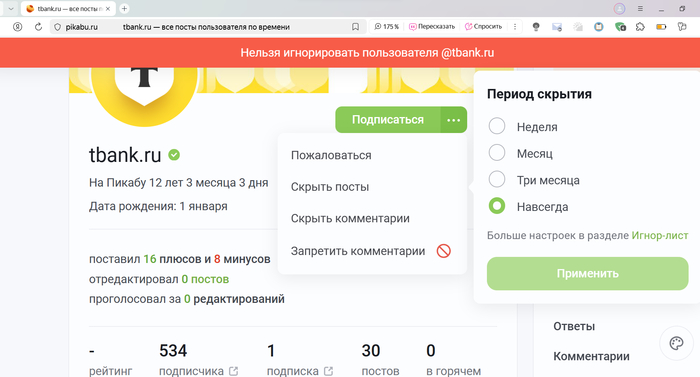Screen dimensions: 700x377
Task: Open a new browser tab
Action: [x=125, y=8]
